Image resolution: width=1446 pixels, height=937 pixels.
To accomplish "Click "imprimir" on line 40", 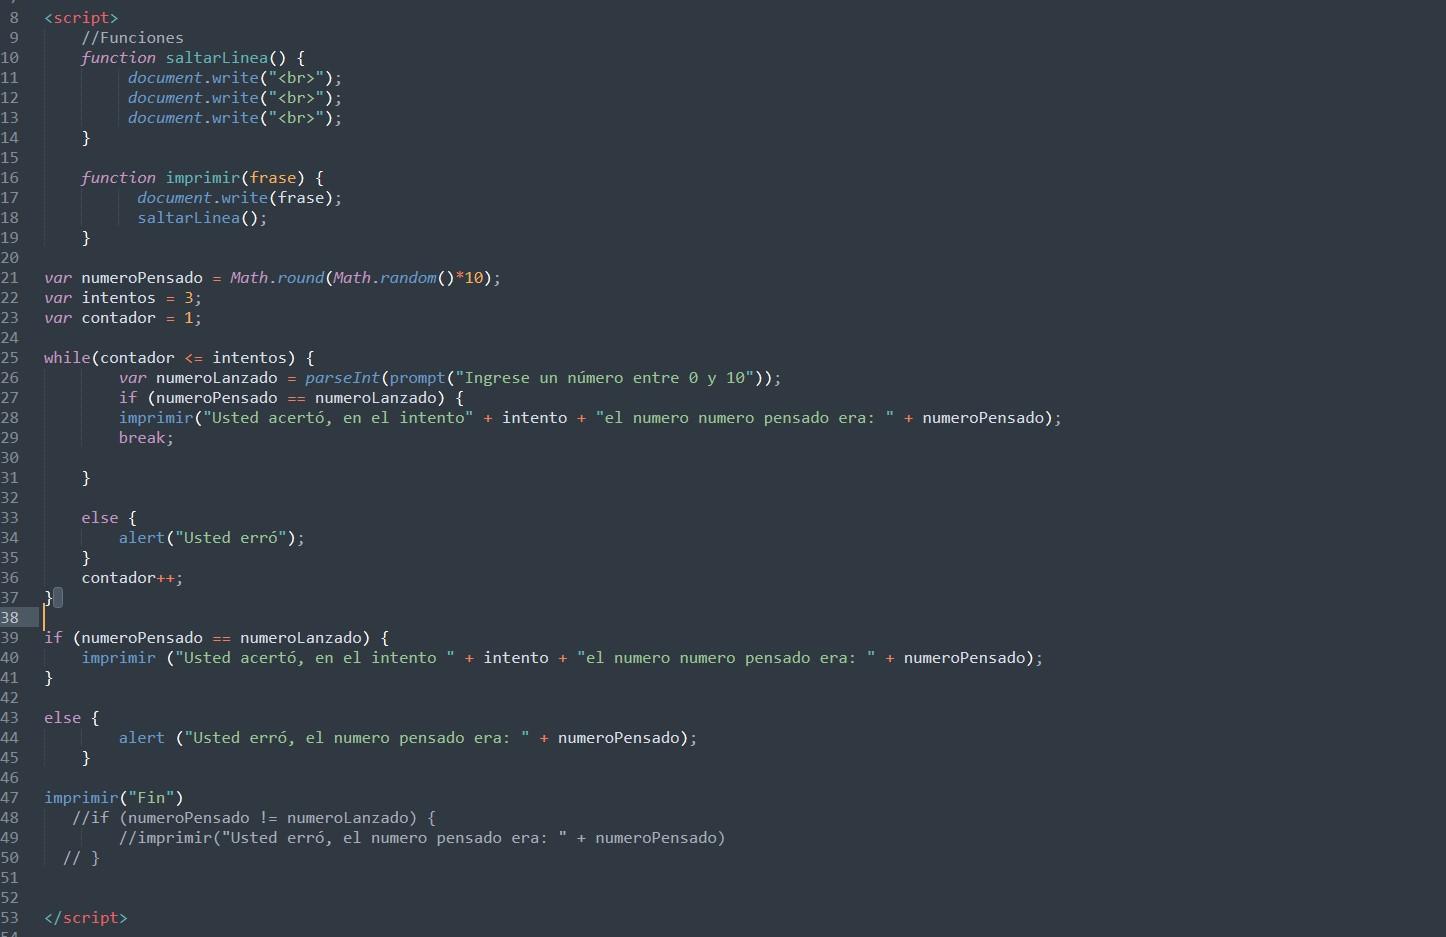I will 118,658.
